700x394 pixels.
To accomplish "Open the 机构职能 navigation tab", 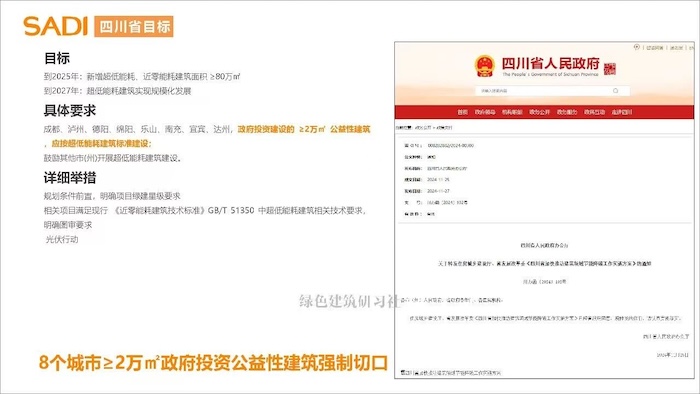I will point(512,112).
